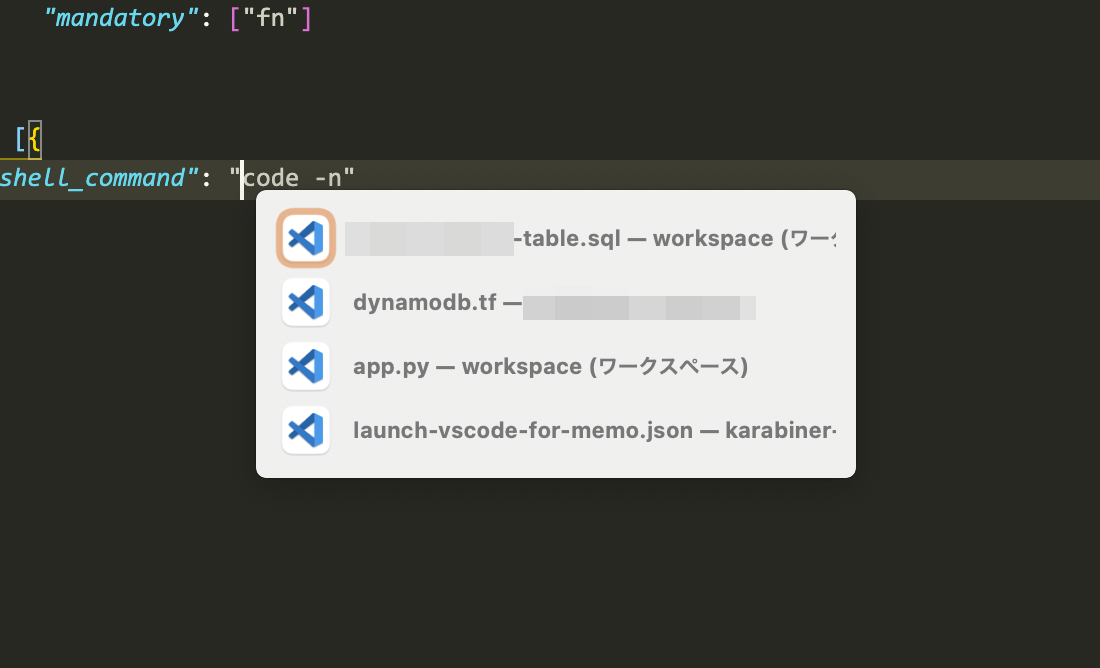Choose the VS Code icon beside dynamodb.tf

coord(306,302)
